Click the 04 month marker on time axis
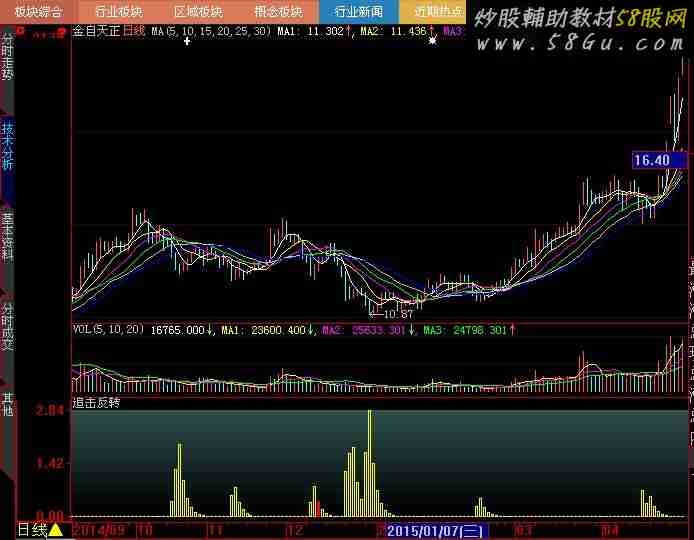The height and width of the screenshot is (540, 694). (609, 530)
